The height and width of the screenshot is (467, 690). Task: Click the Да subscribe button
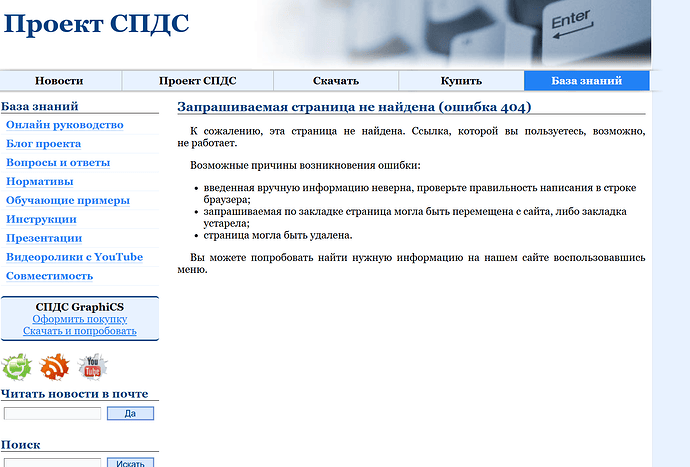[x=130, y=413]
